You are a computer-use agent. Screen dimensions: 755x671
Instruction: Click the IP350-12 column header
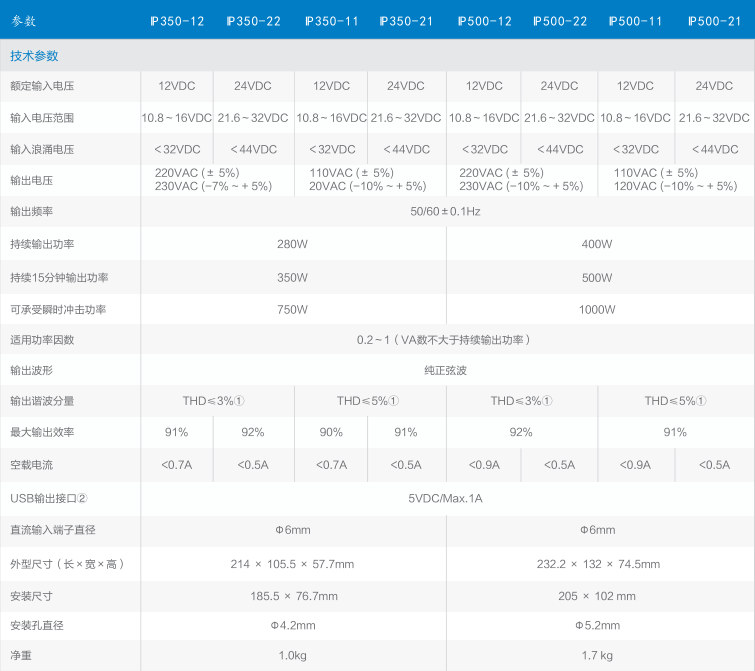point(176,20)
